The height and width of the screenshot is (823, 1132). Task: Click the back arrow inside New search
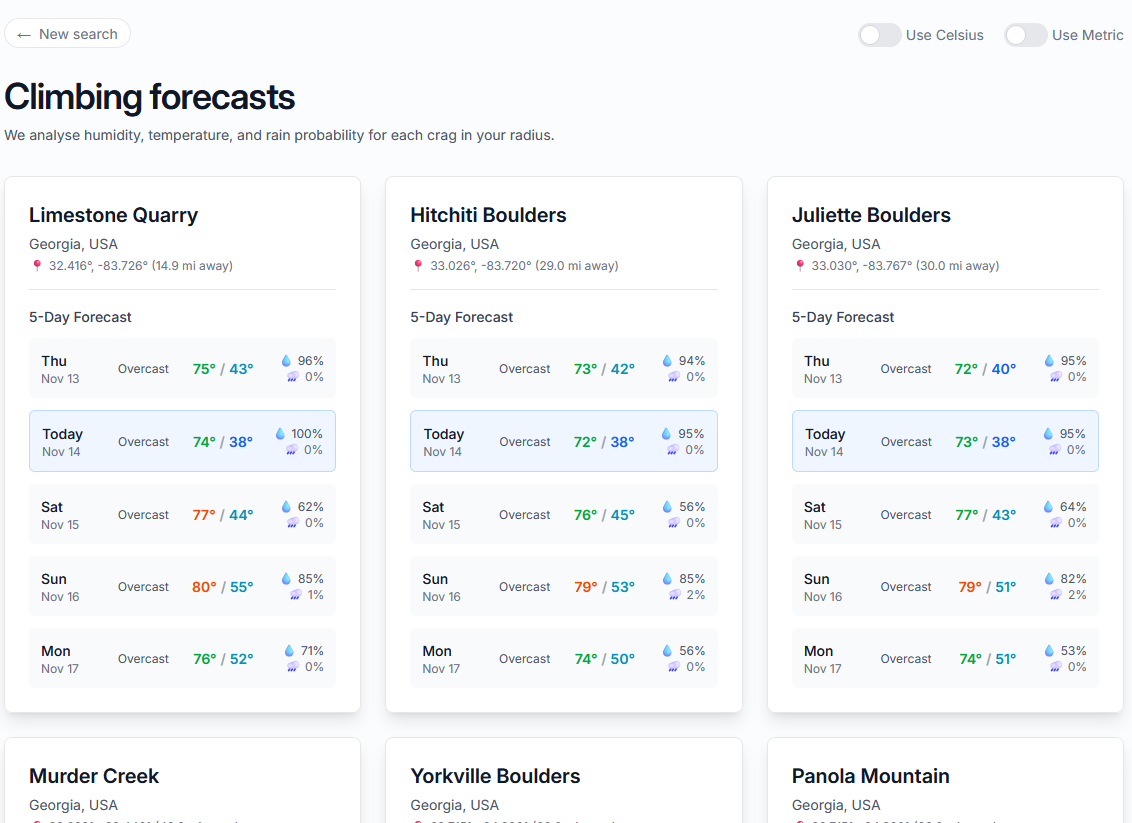coord(24,33)
